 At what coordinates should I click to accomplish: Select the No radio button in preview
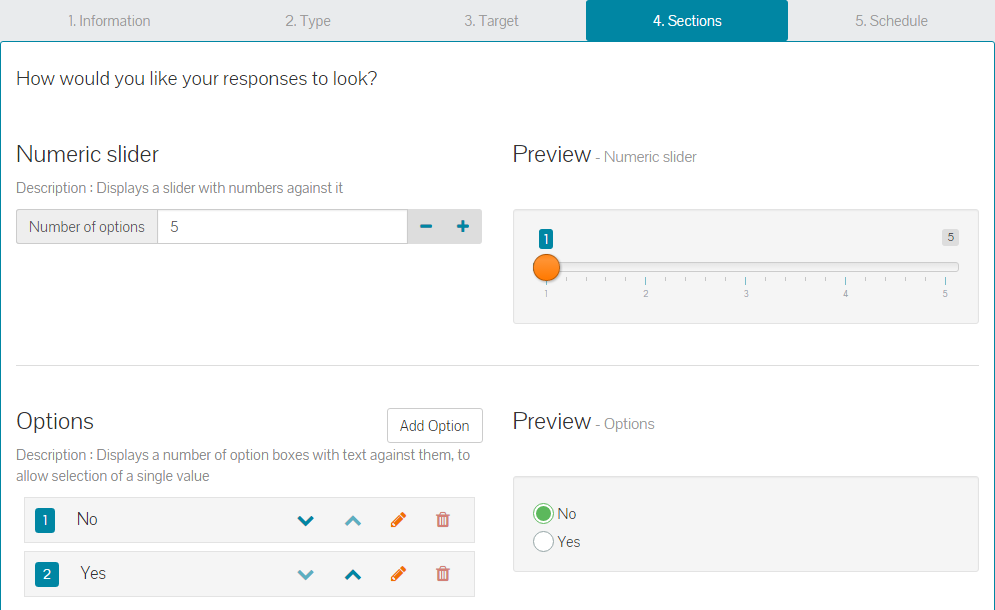pos(543,514)
